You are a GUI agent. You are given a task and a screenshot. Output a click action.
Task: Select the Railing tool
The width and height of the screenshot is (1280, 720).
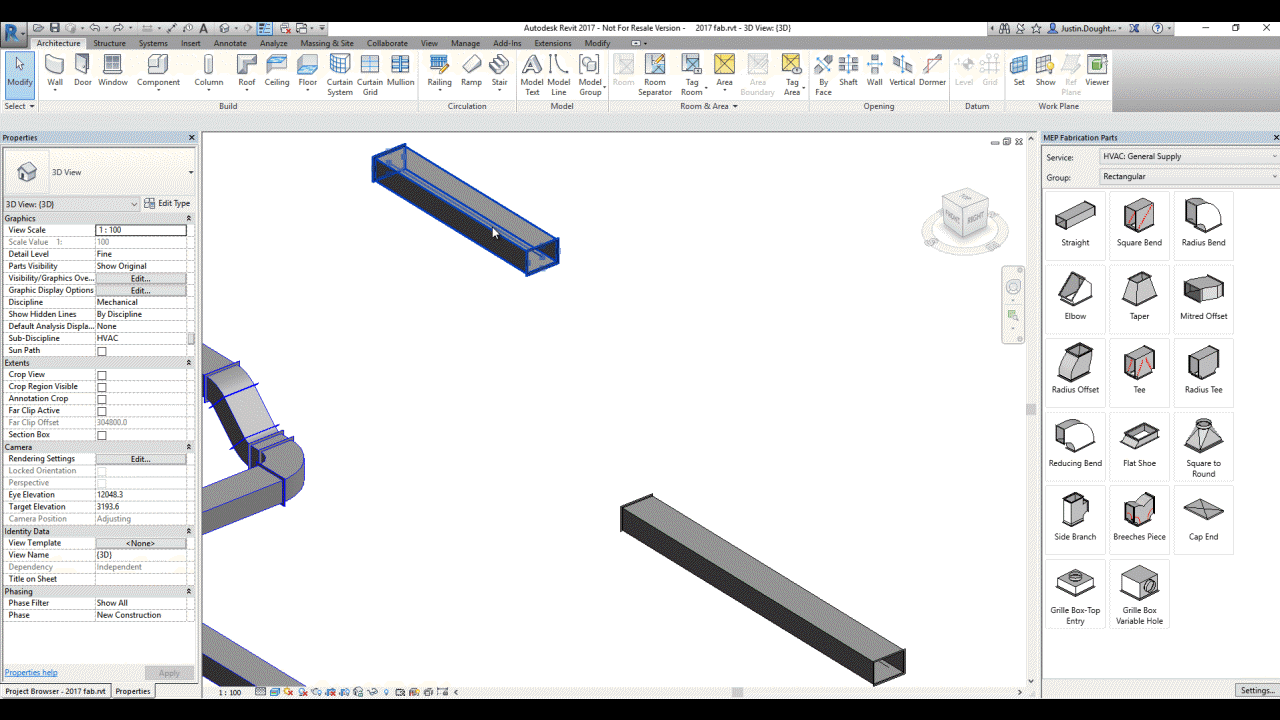[x=439, y=70]
